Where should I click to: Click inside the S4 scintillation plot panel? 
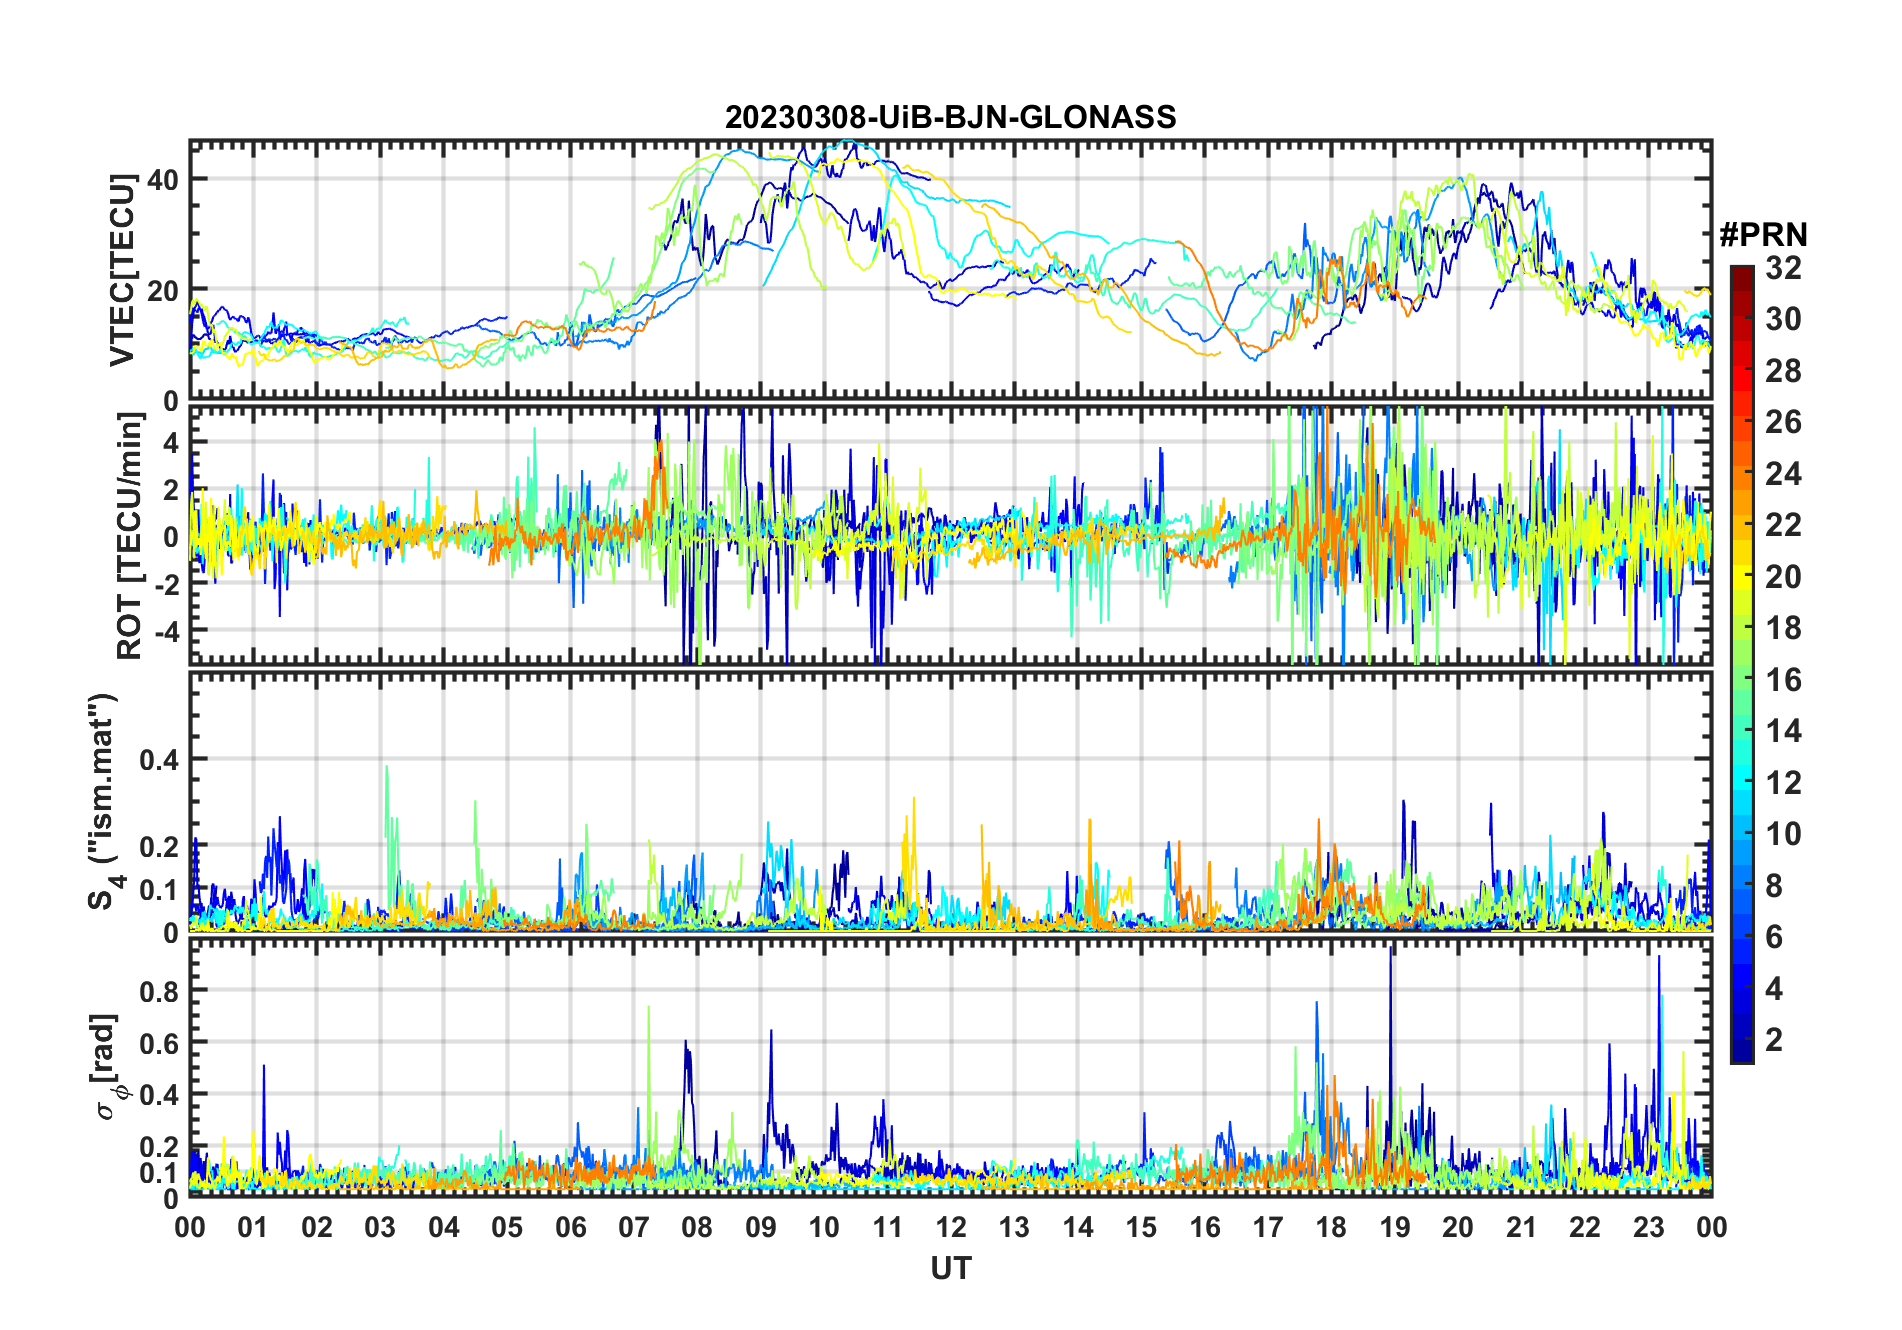point(951,801)
